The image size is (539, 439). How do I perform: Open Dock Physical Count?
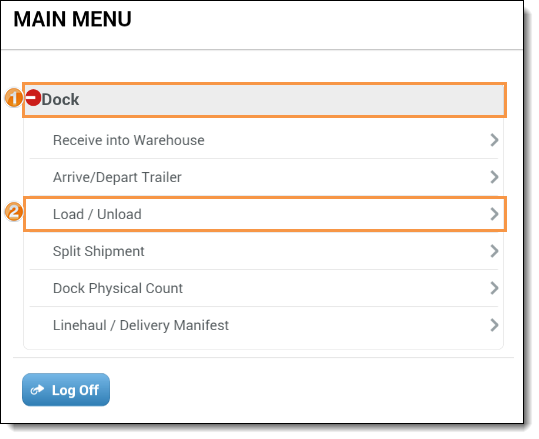coord(264,288)
